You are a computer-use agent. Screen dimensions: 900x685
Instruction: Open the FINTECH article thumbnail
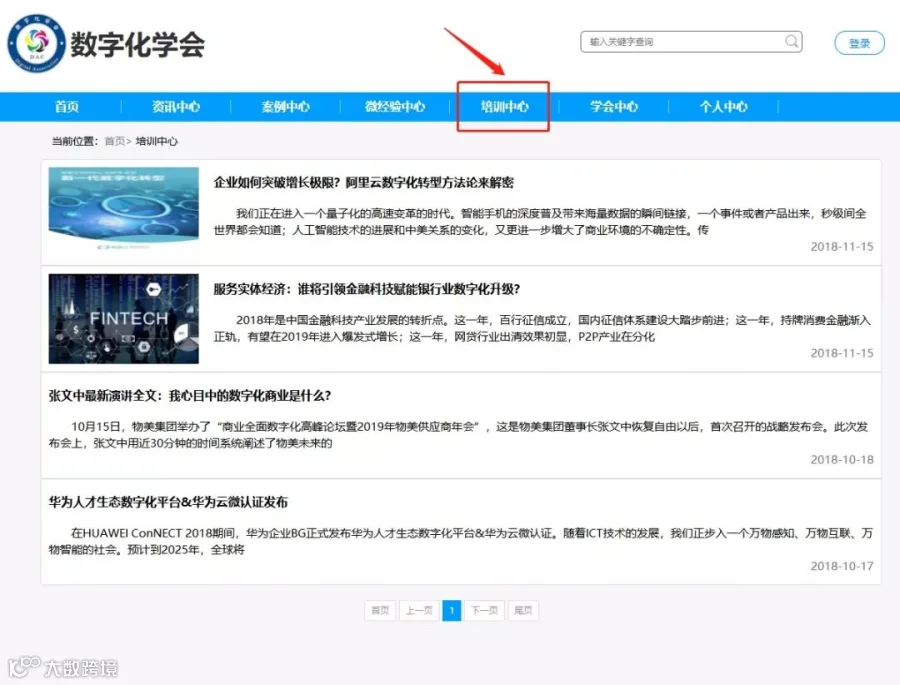coord(123,319)
